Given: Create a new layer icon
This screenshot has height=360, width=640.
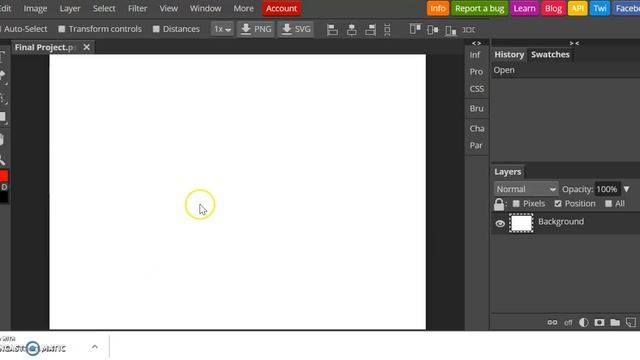Looking at the screenshot, I should click(x=631, y=322).
